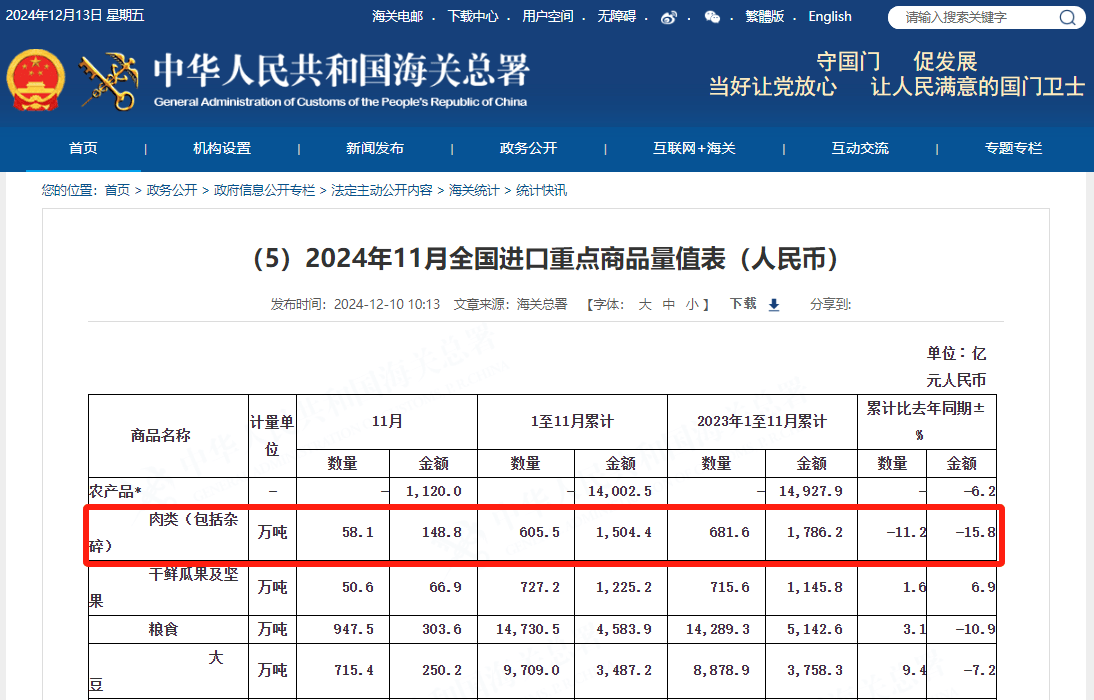Viewport: 1094px width, 700px height.
Task: Open the 新闻发布 navigation tab
Action: tap(375, 148)
